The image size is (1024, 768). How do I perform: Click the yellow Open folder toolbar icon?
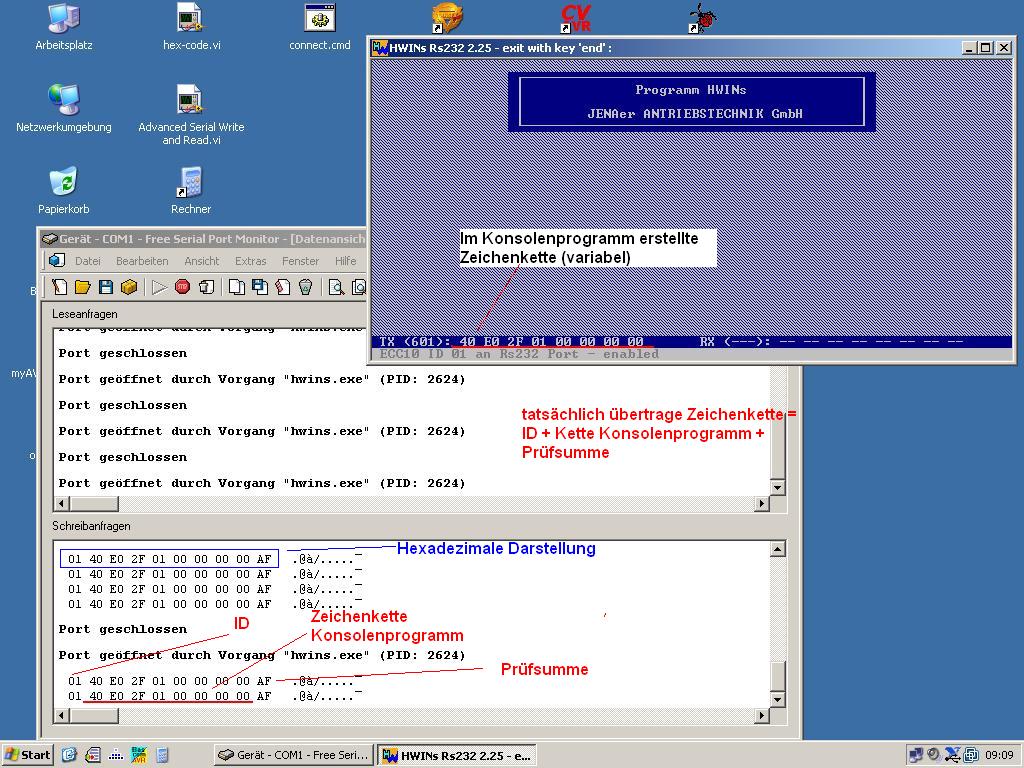click(82, 287)
